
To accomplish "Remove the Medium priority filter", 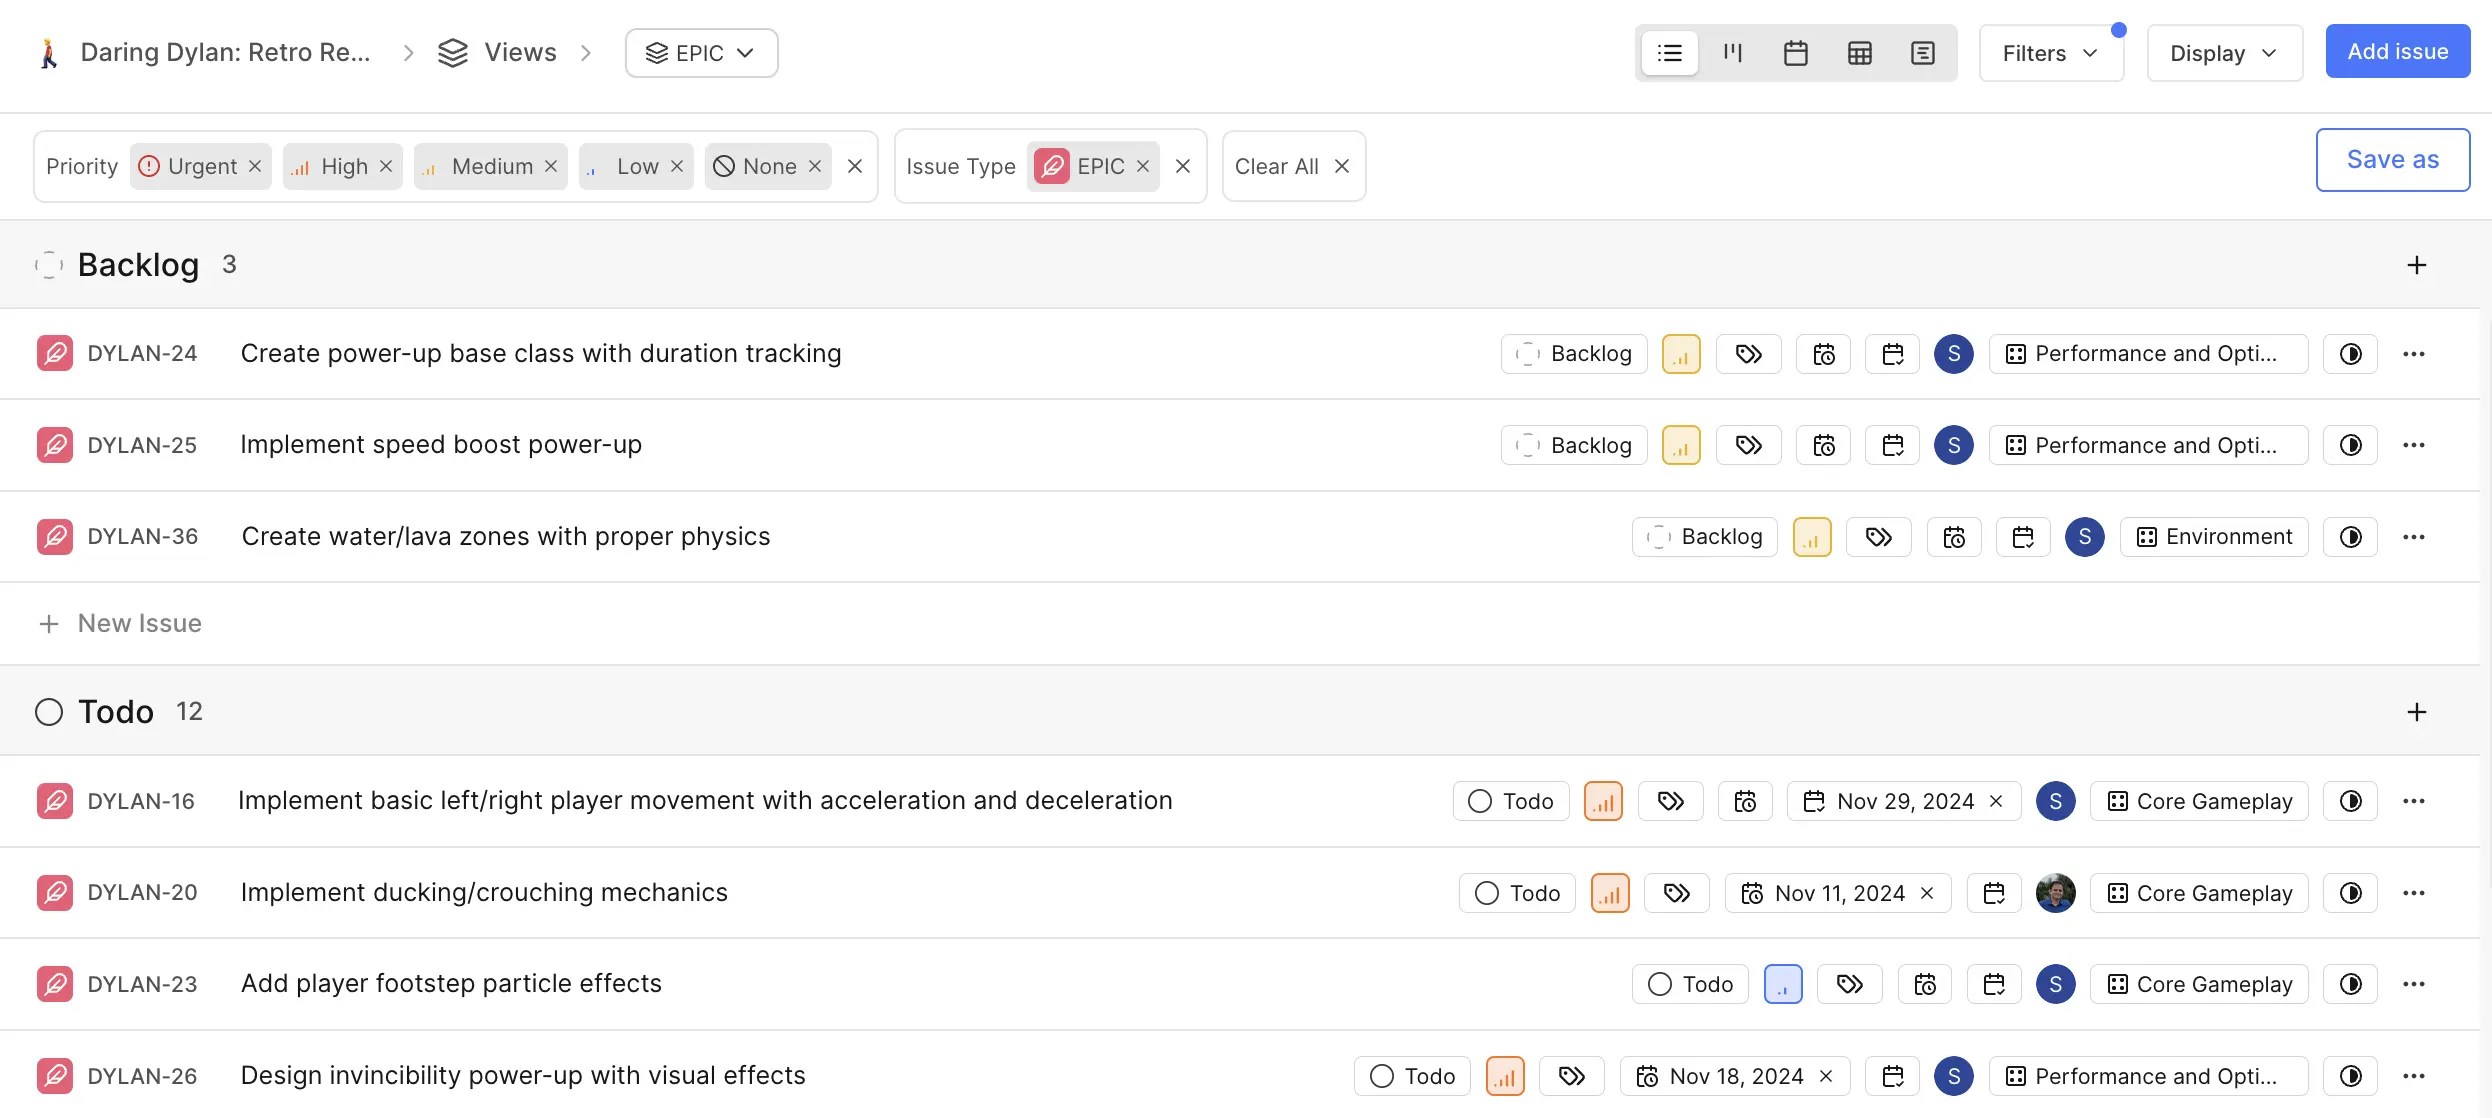I will [x=551, y=167].
